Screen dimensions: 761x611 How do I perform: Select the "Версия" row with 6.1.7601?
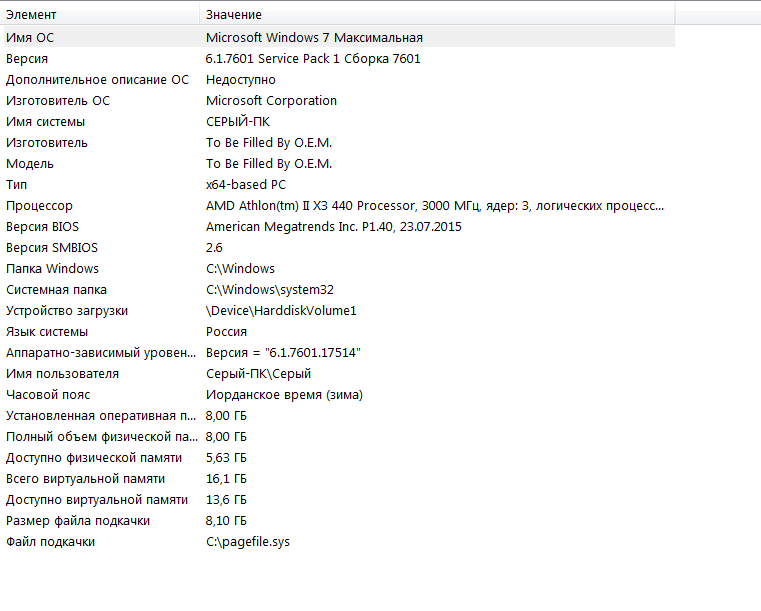tap(27, 58)
